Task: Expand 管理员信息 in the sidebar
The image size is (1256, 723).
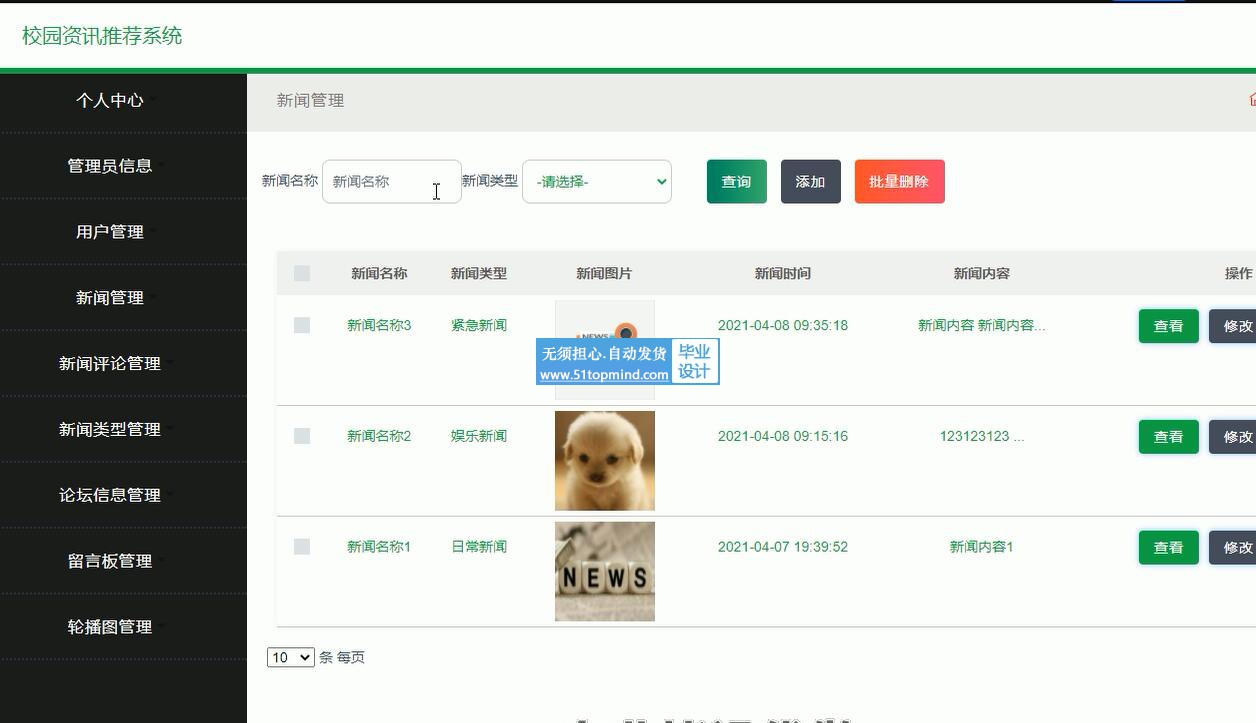Action: pos(110,166)
